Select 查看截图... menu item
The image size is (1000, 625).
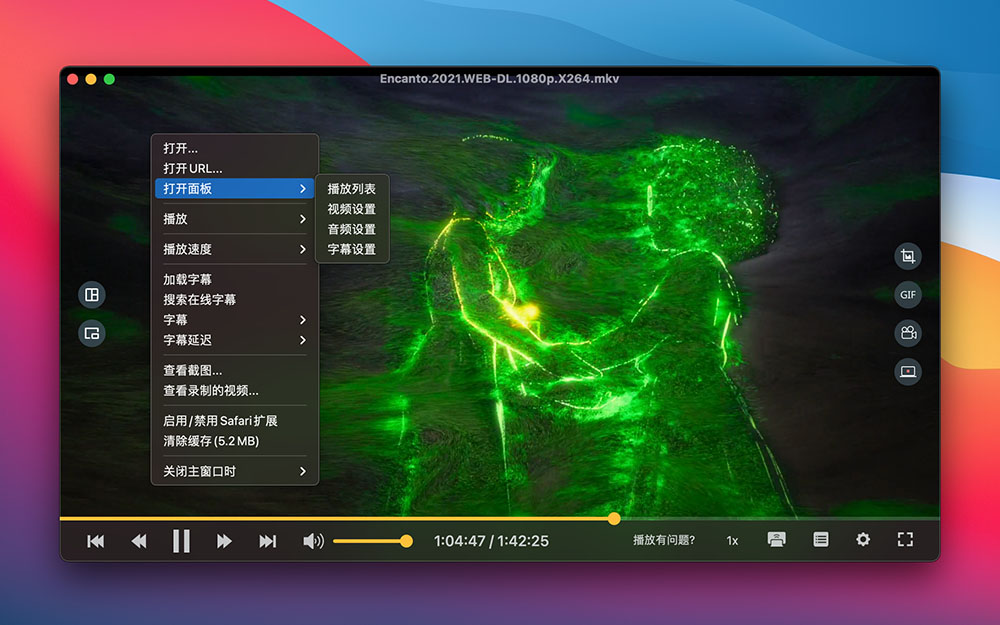pos(235,371)
